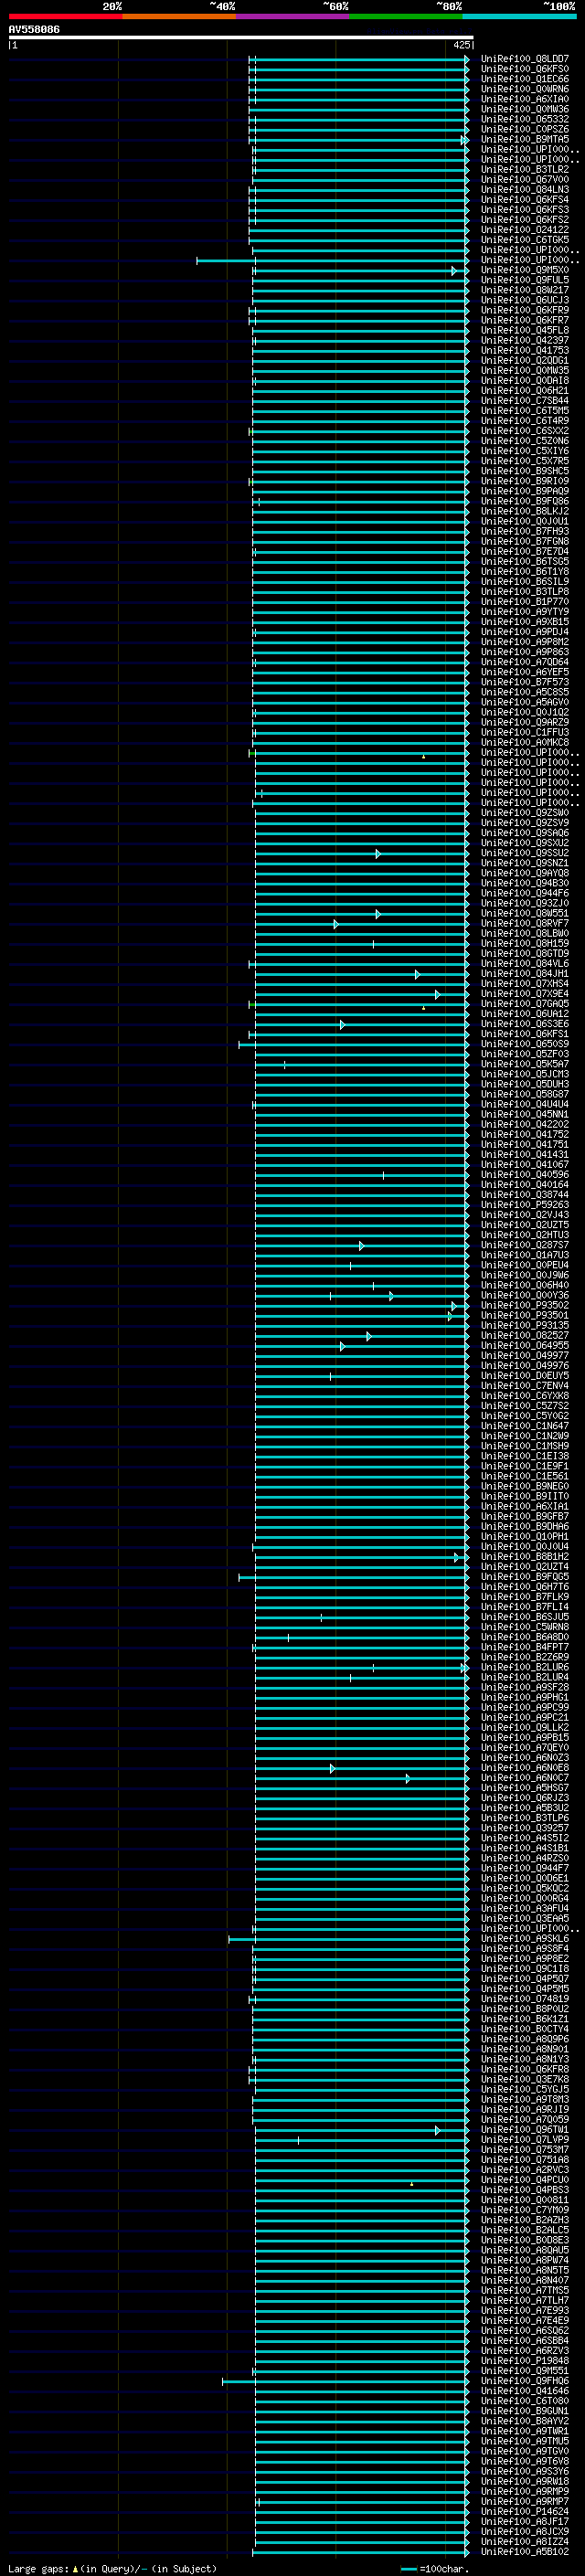The image size is (585, 2576).
Task: Click the alignment bar of UniRef100_Q8RVF7
Action: [x=361, y=924]
